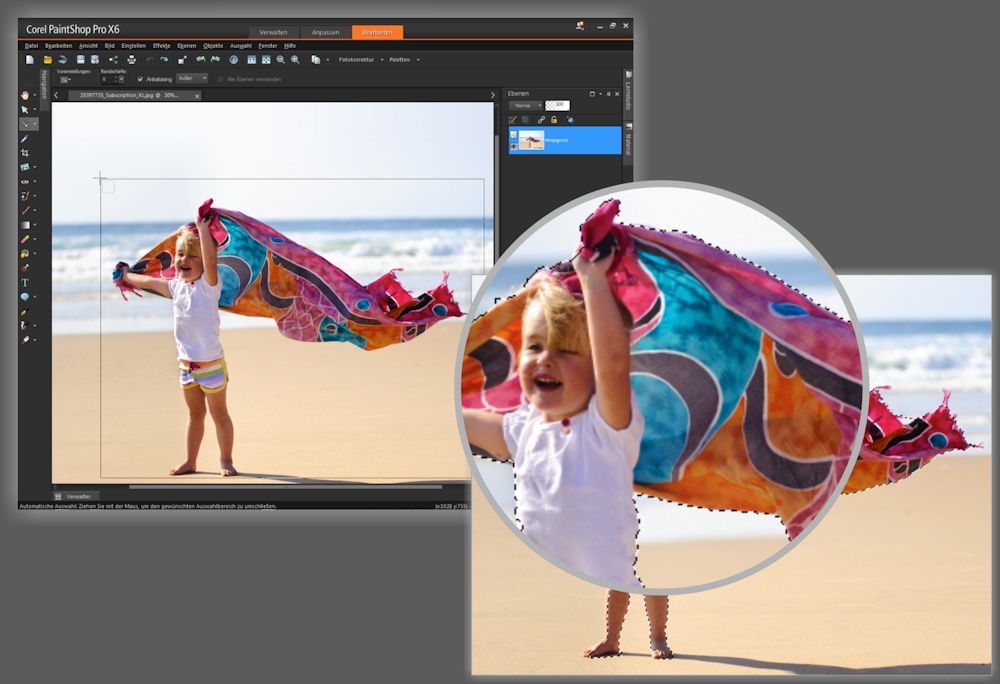Expand the selection tool flyout arrow
This screenshot has height=684, width=1000.
click(34, 124)
